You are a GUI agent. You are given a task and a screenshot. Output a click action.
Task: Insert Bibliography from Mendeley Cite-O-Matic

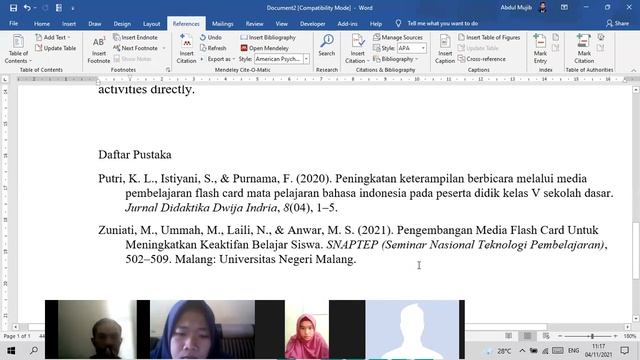(x=268, y=37)
